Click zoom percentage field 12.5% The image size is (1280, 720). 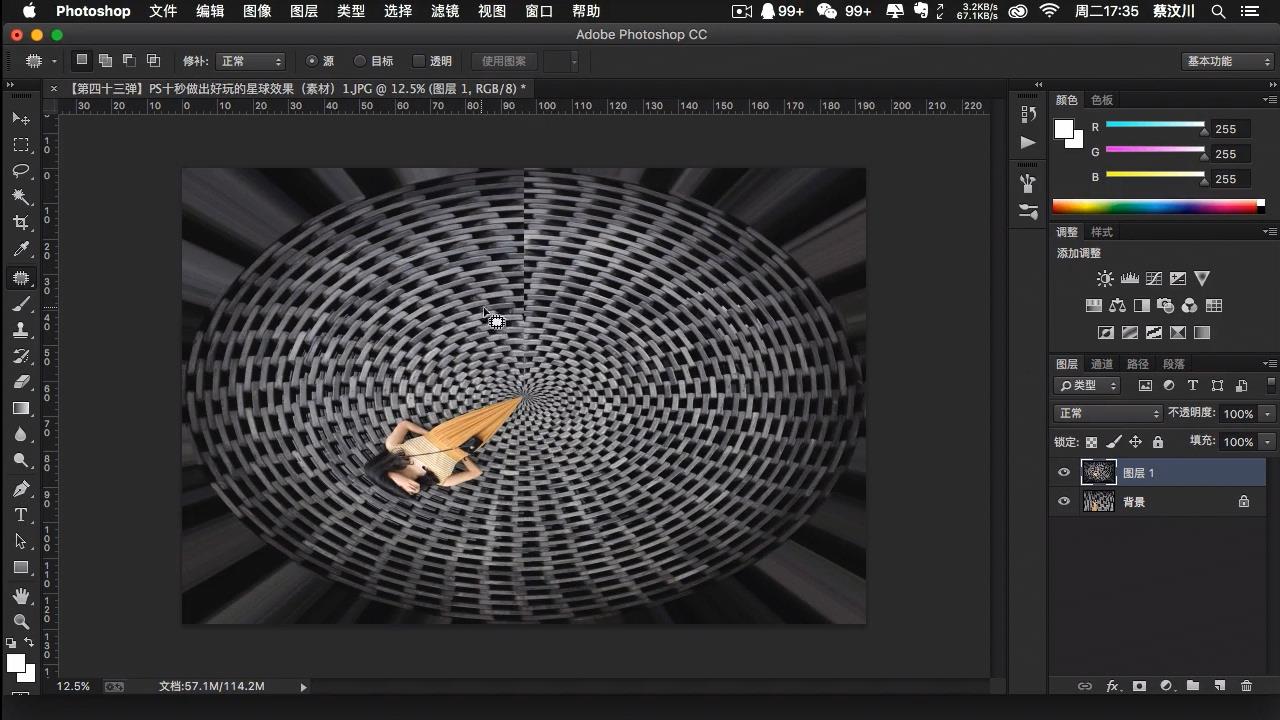click(73, 687)
